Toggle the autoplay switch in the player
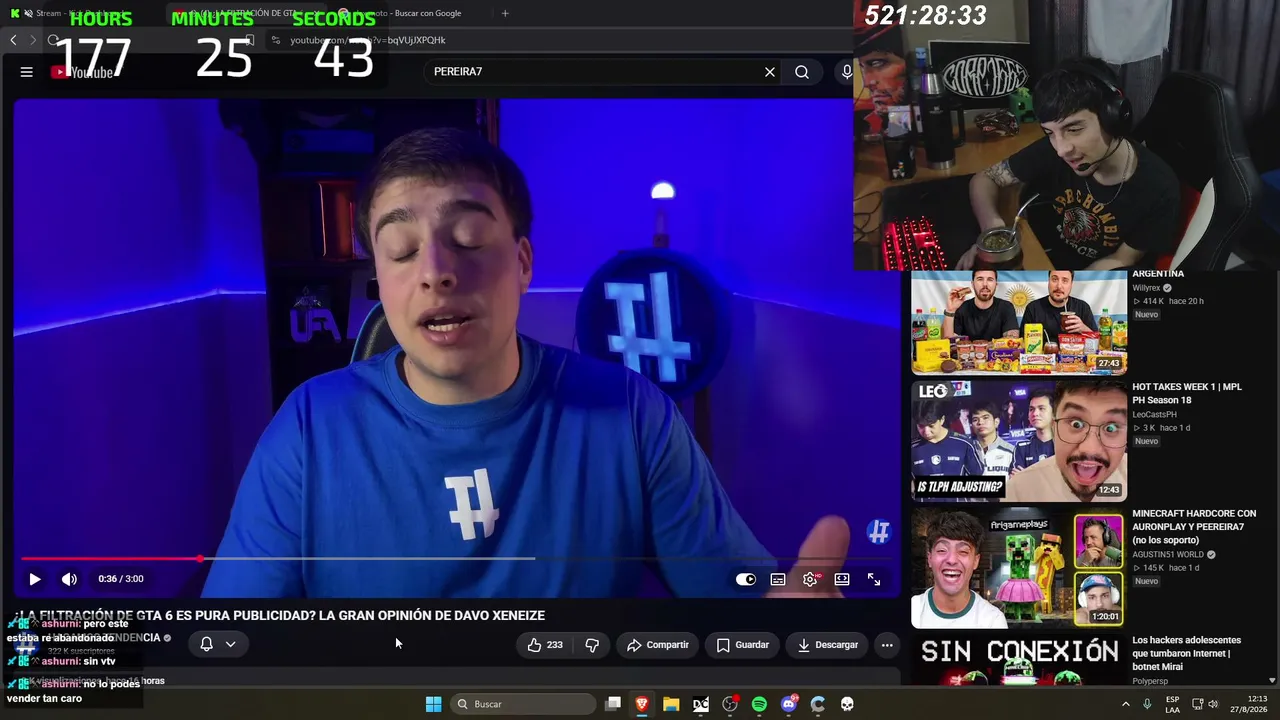This screenshot has height=720, width=1280. click(x=746, y=579)
